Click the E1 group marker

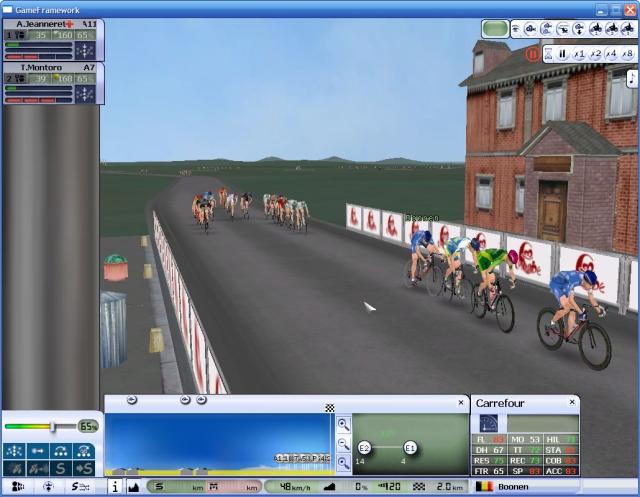(410, 447)
